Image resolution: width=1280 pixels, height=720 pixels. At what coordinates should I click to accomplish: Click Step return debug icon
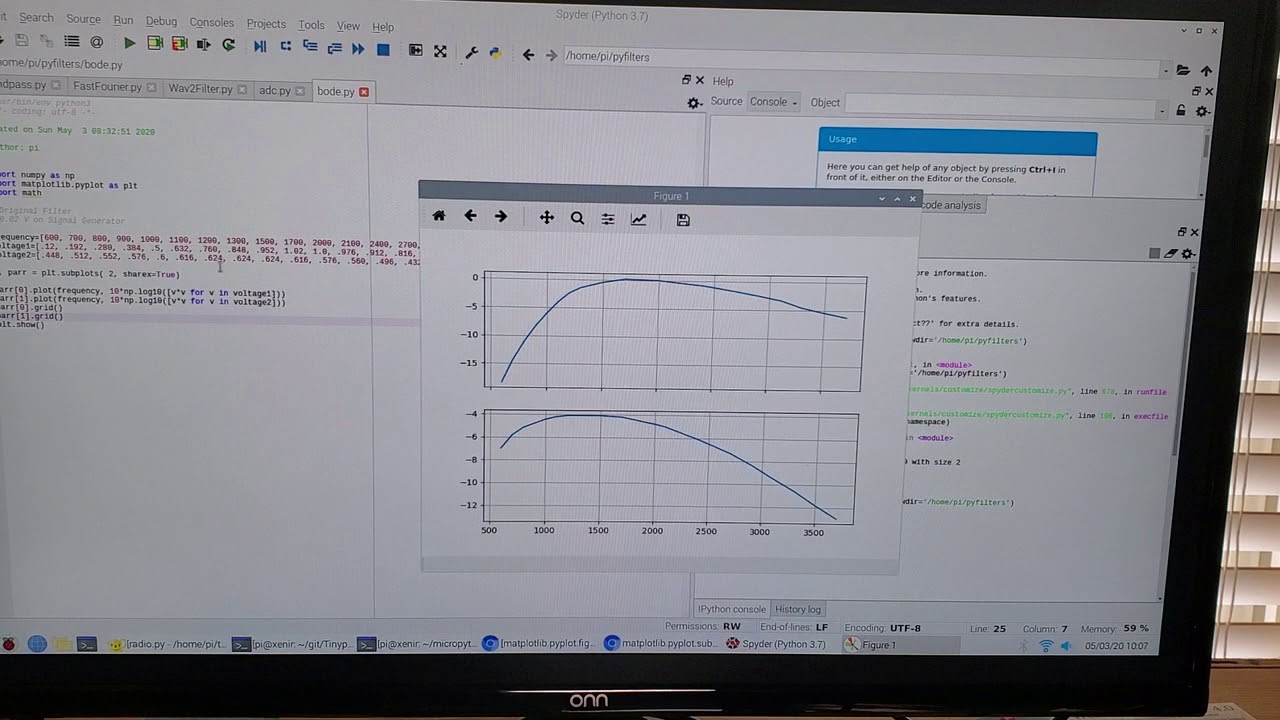[x=334, y=47]
